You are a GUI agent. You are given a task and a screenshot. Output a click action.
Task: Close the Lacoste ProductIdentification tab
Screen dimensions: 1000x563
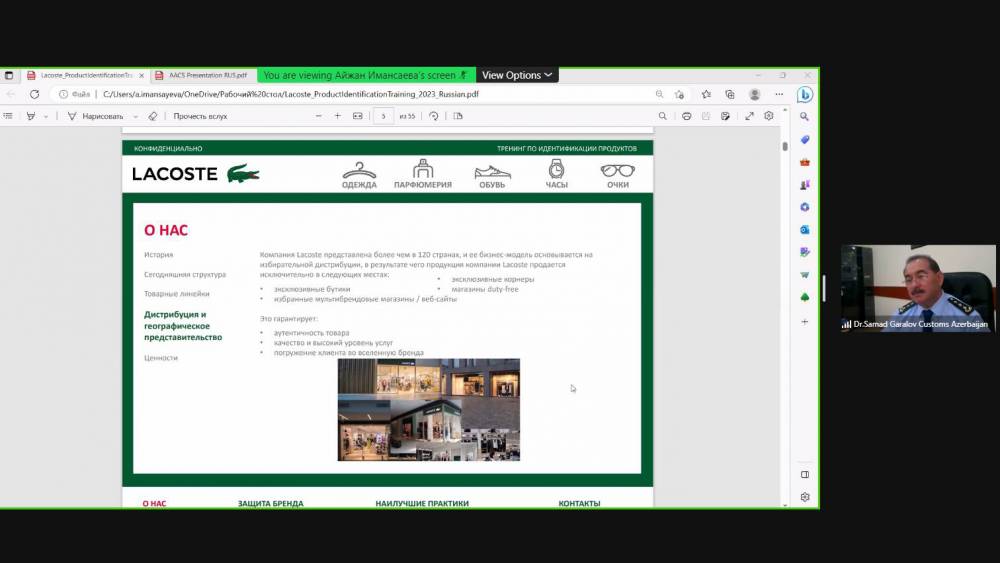coord(142,75)
